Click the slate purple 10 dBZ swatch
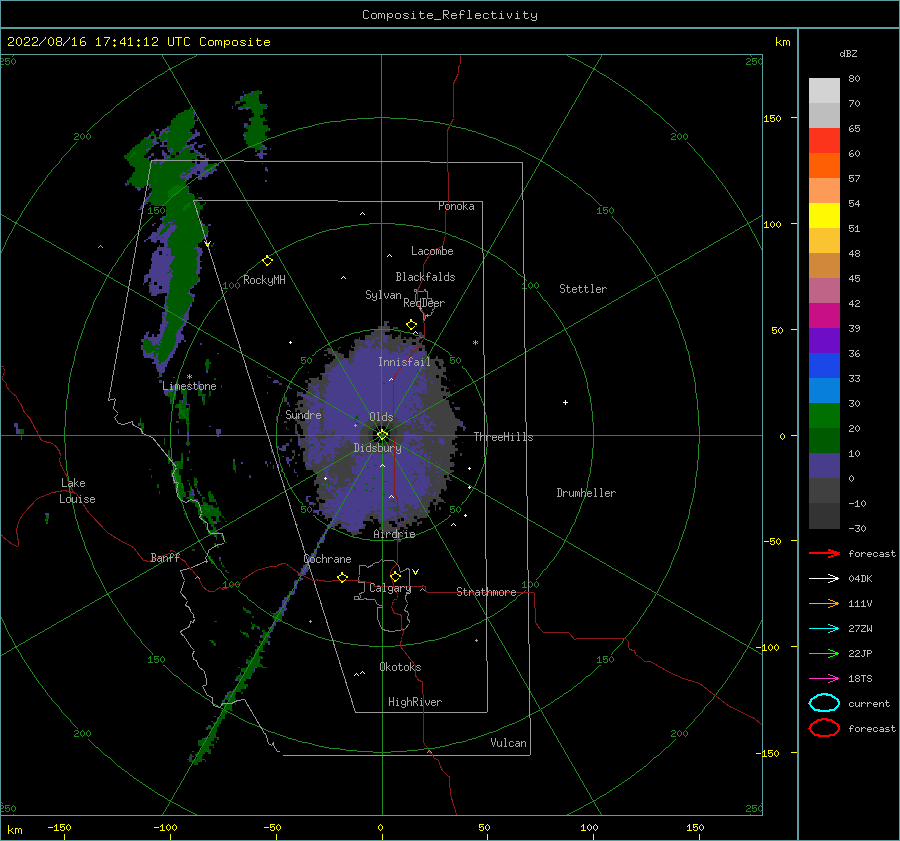900x841 pixels. click(824, 466)
